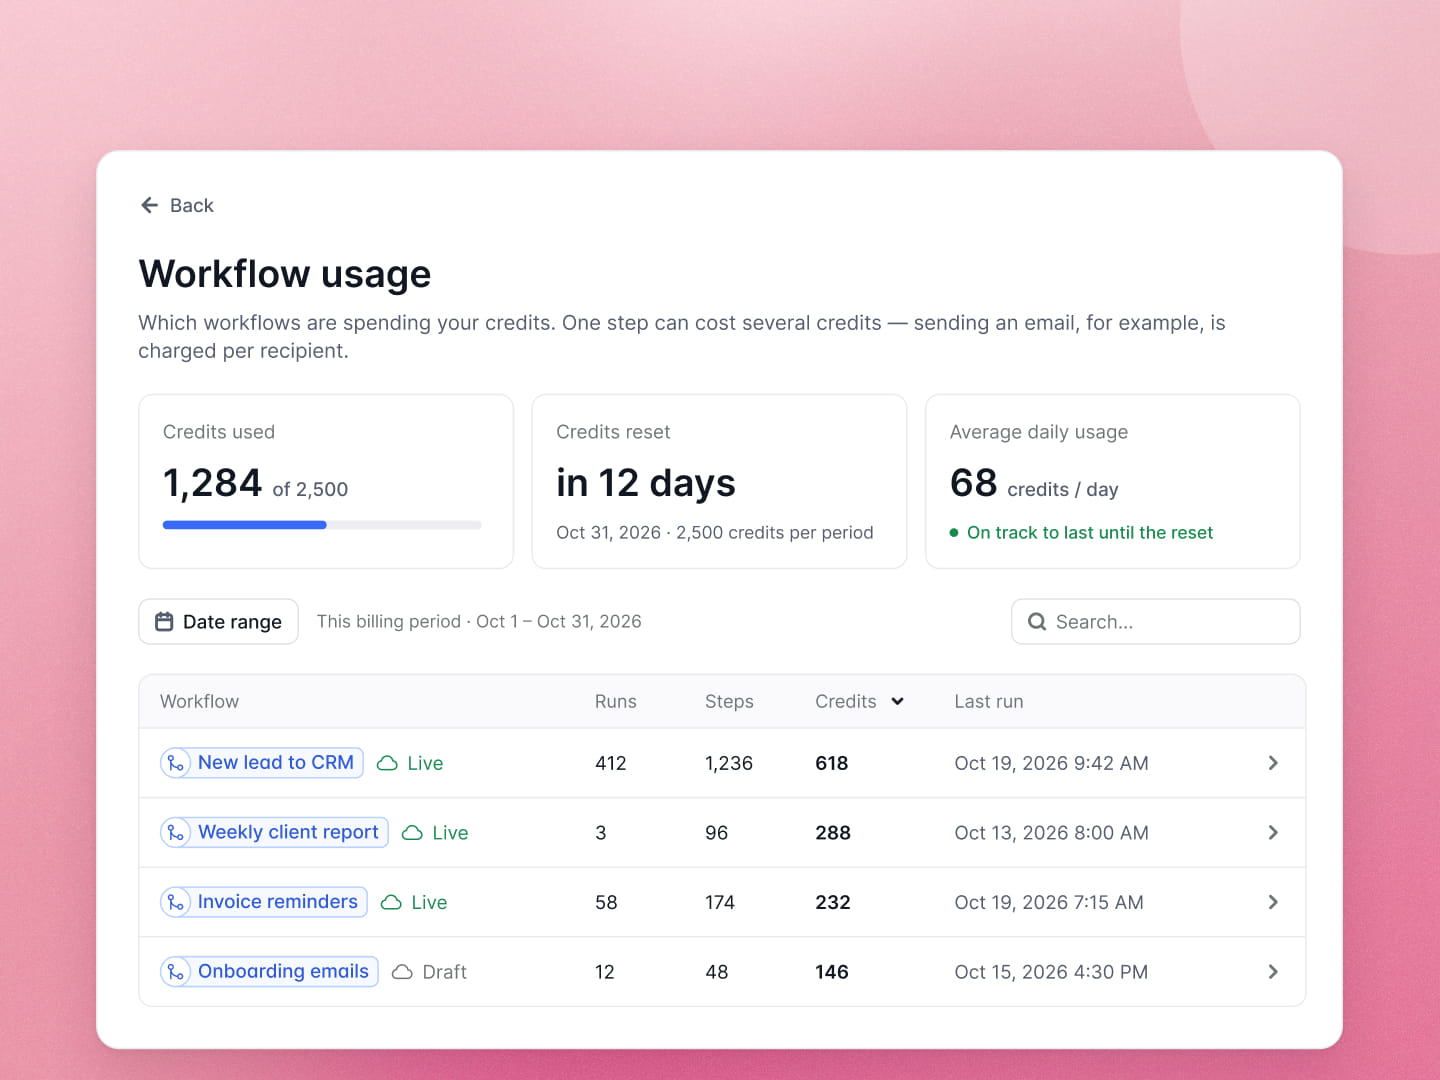Screen dimensions: 1440x1080
Task: Expand New lead to CRM row chevron
Action: [1273, 763]
